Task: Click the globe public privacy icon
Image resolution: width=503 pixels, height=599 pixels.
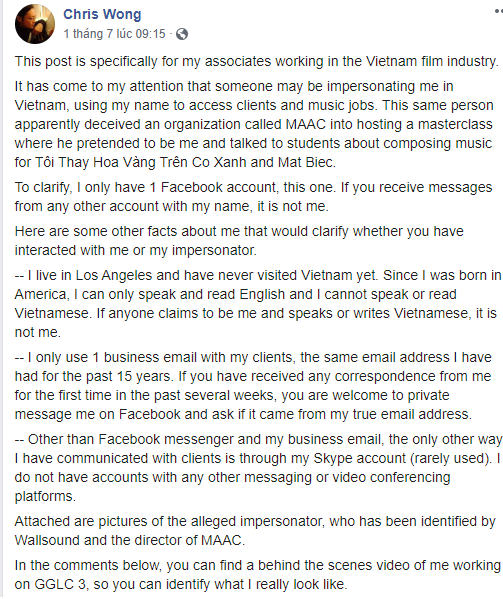Action: click(x=182, y=34)
